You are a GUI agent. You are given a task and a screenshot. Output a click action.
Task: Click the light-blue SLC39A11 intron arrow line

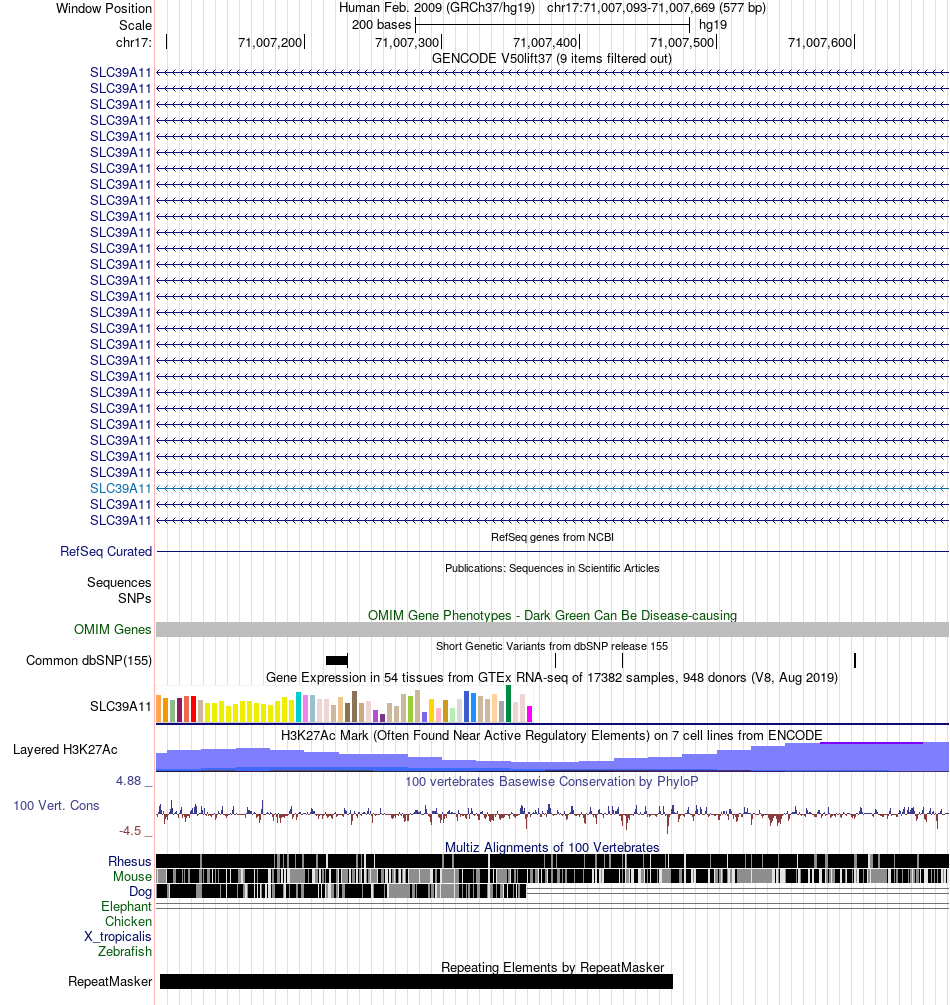[x=552, y=488]
